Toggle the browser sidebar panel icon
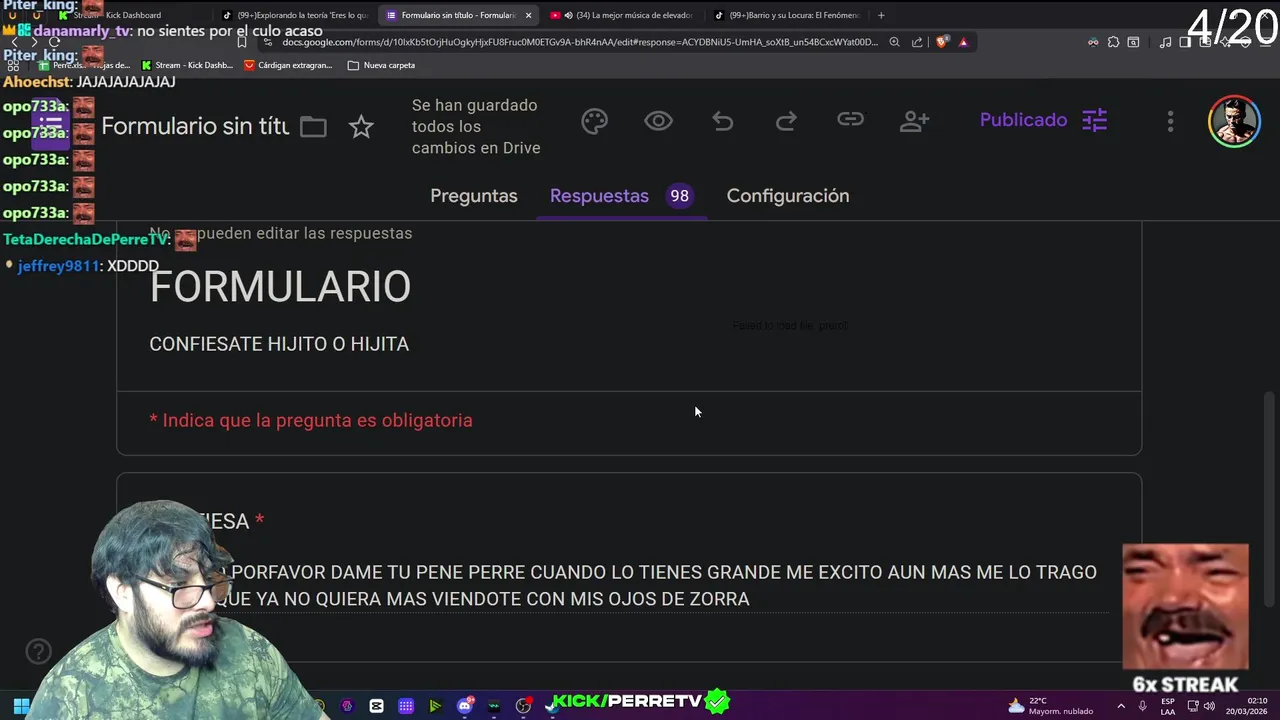 (1185, 42)
